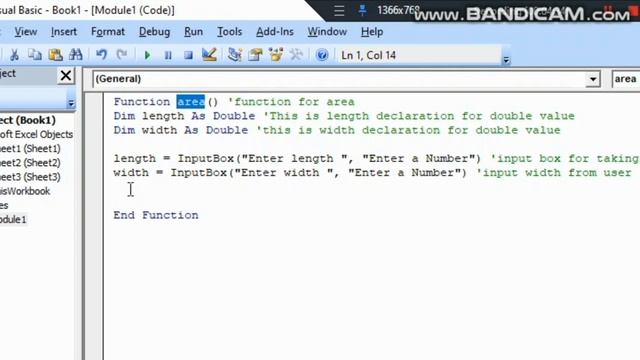Click the length = InputBox code line

(376, 158)
